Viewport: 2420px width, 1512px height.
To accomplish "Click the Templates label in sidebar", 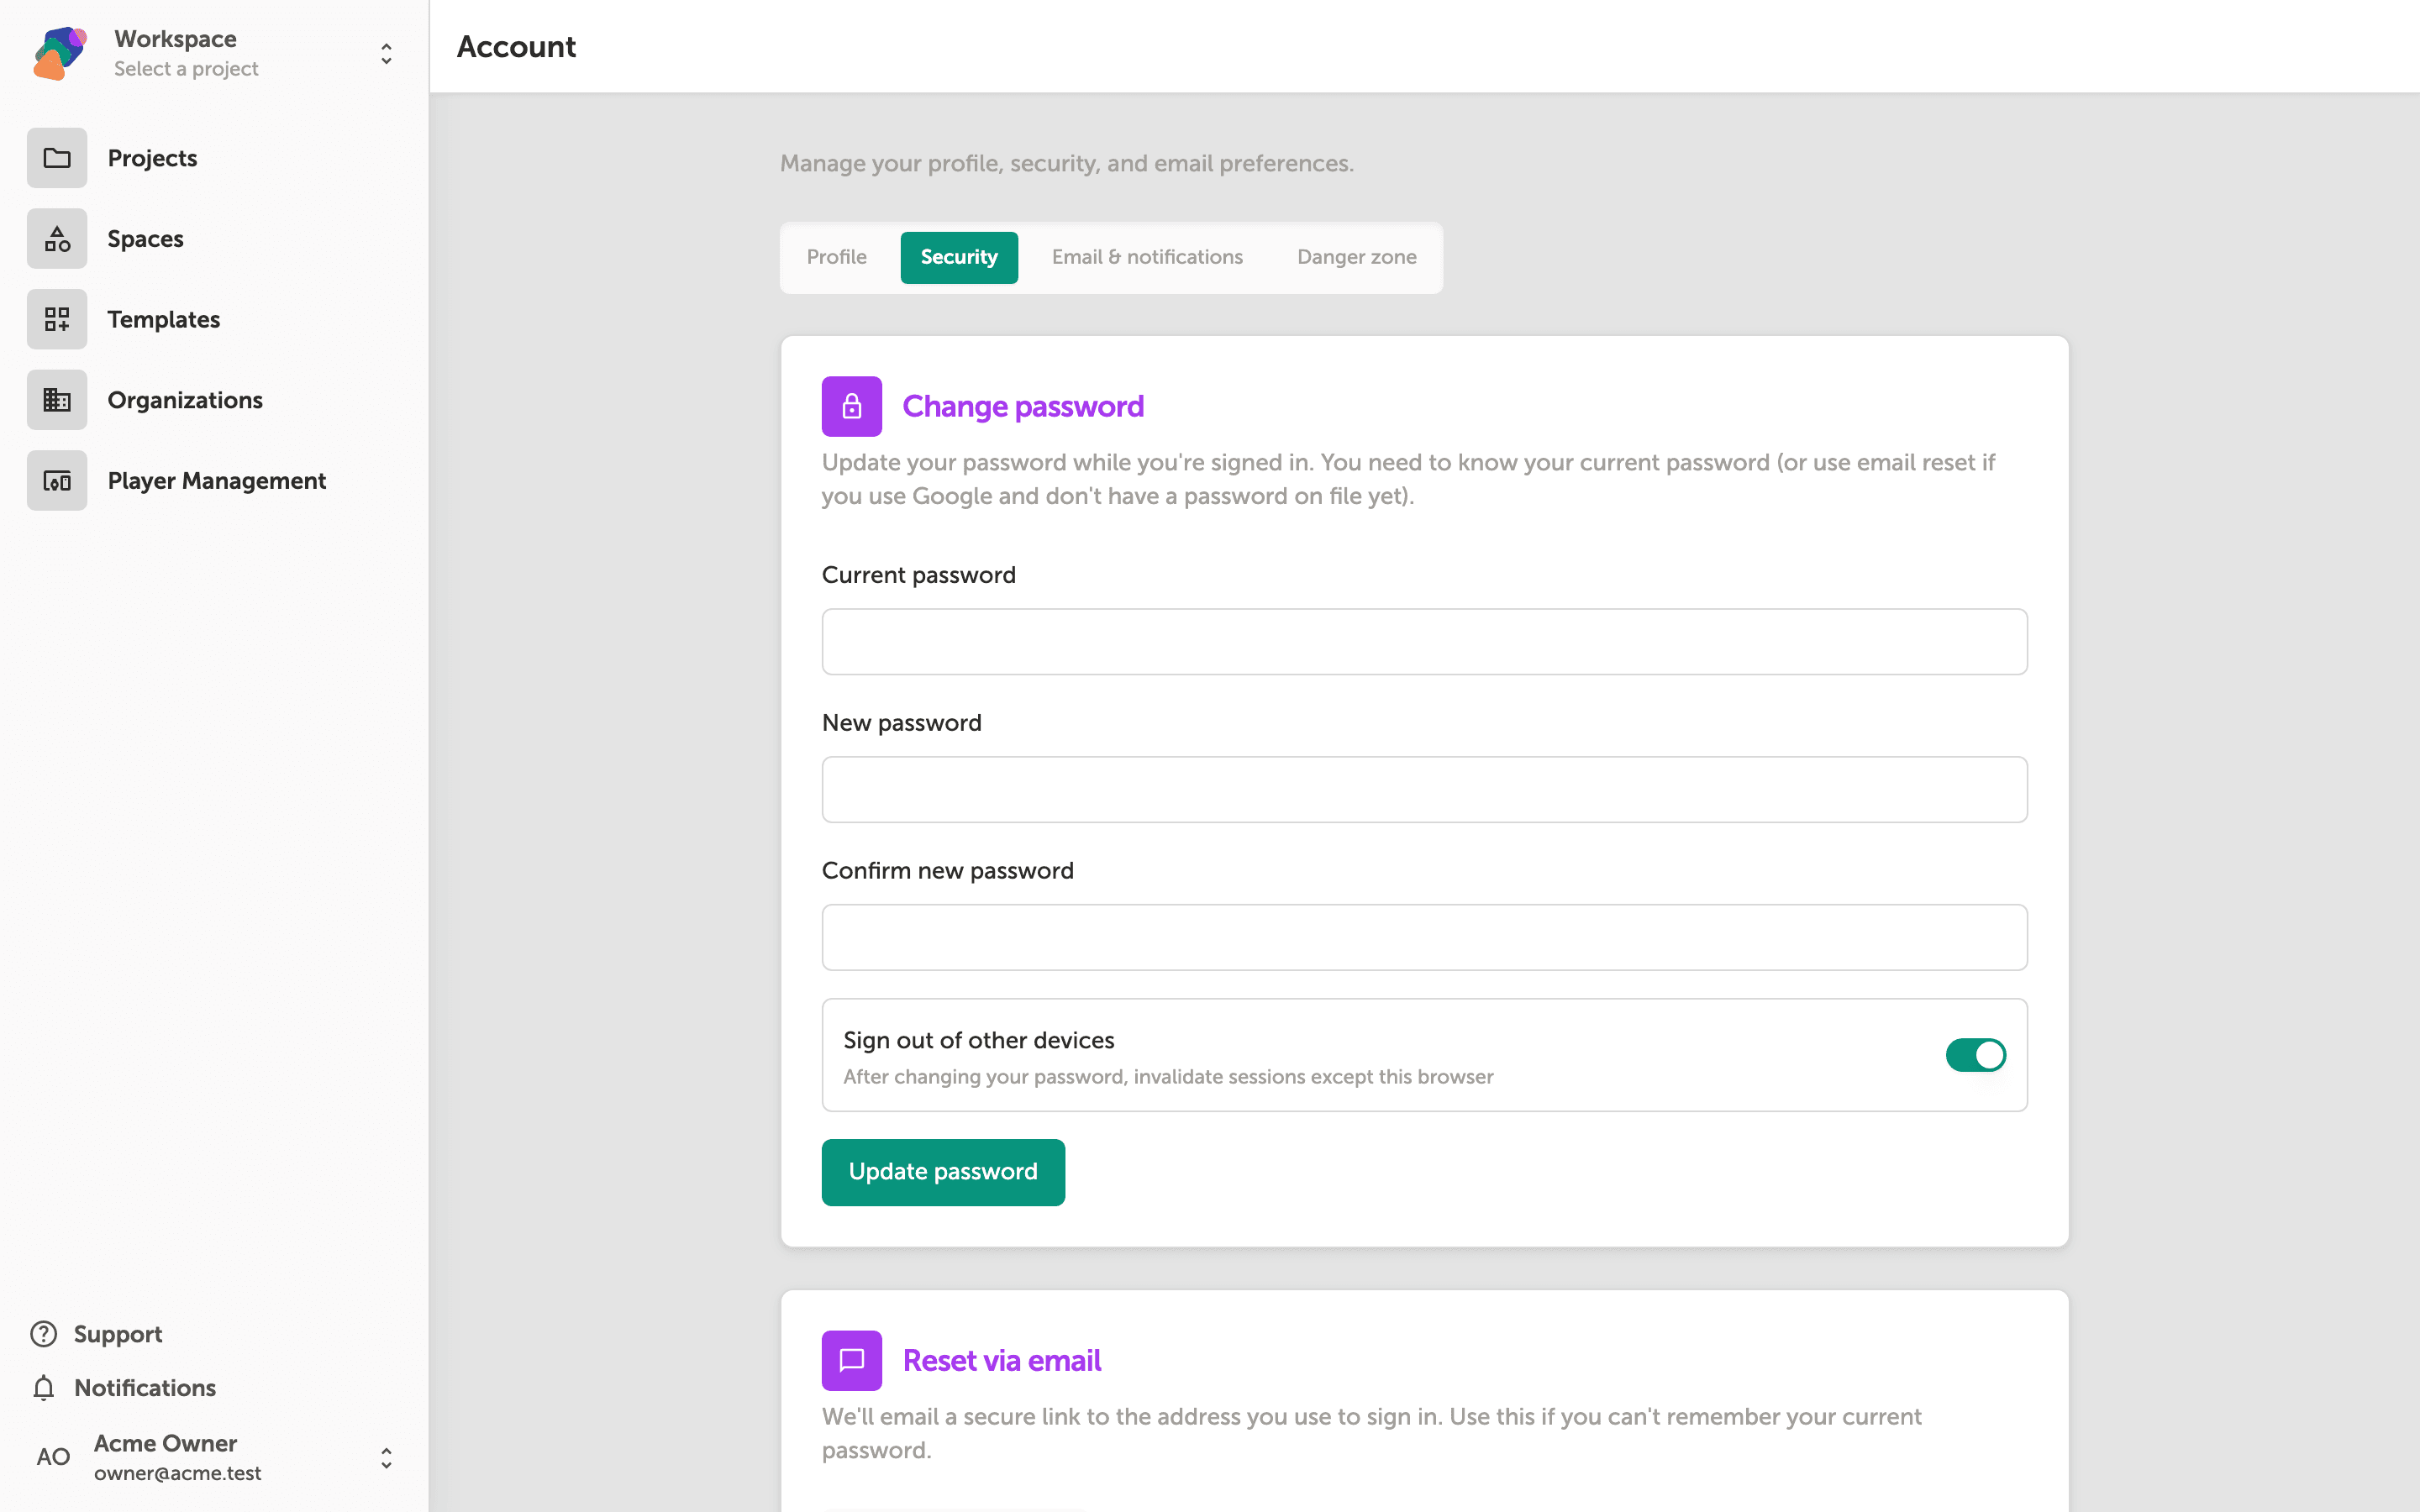I will tap(164, 319).
